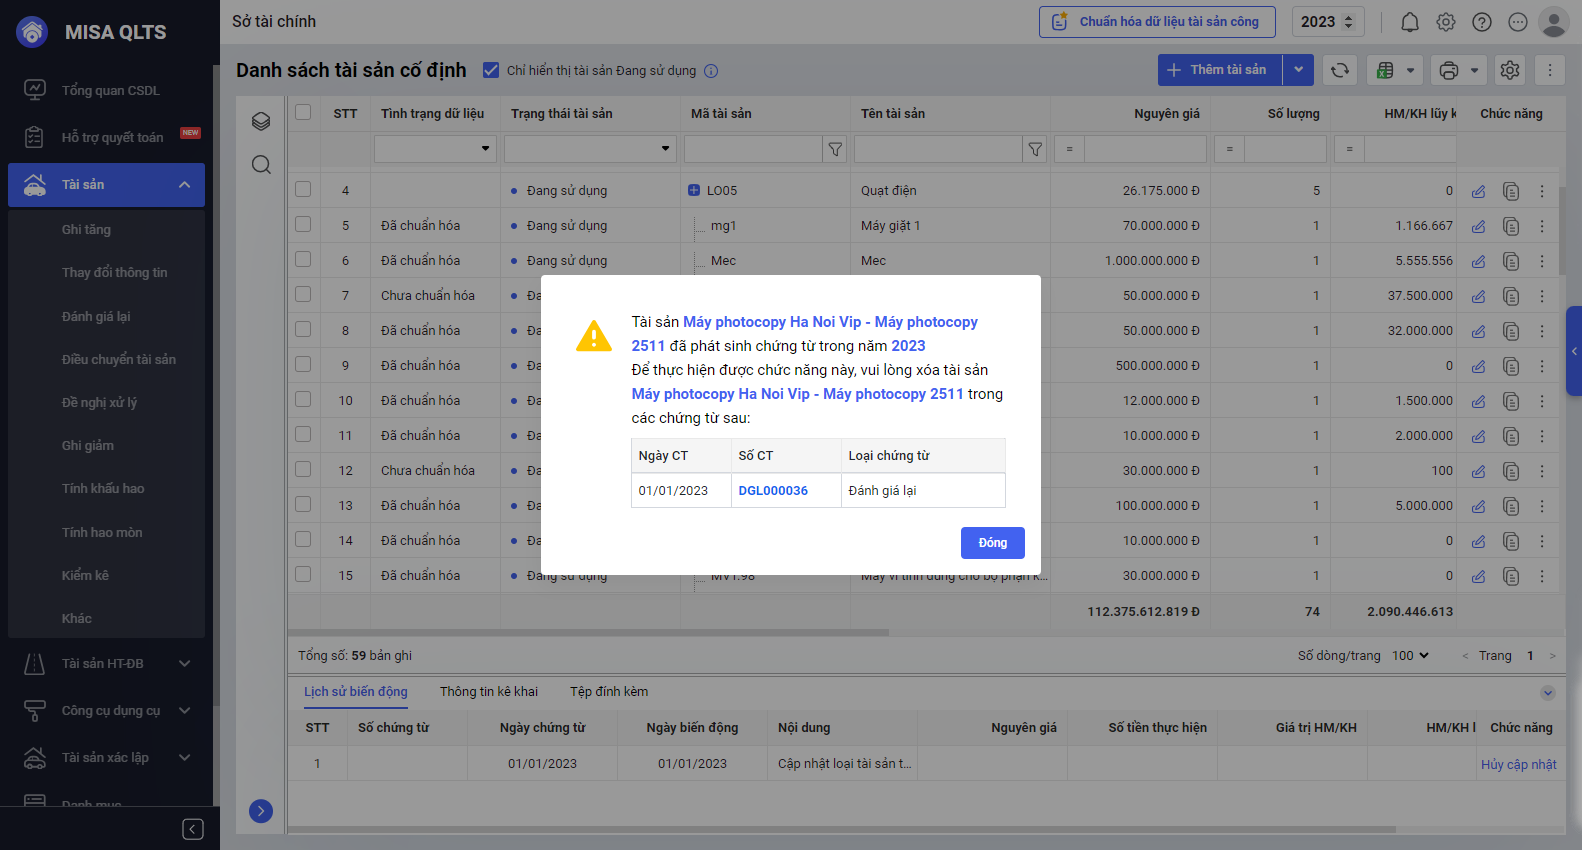The height and width of the screenshot is (850, 1582).
Task: Check the checkbox for row 5
Action: pyautogui.click(x=303, y=225)
